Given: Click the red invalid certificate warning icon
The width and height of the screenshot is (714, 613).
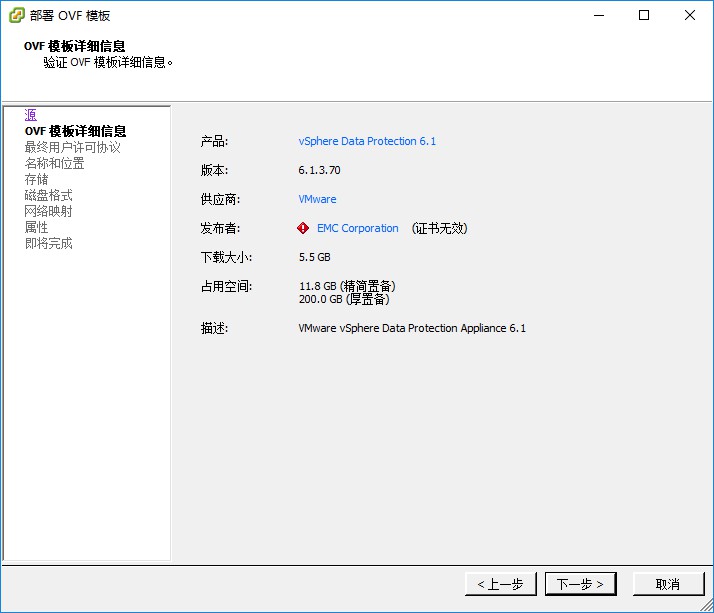Looking at the screenshot, I should point(303,228).
